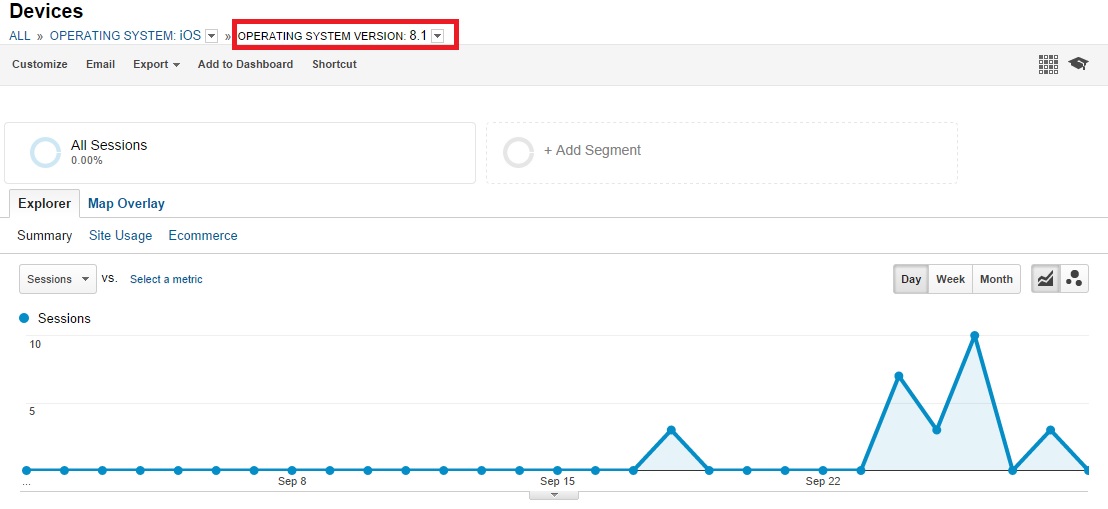Switch to line chart view icon
This screenshot has width=1108, height=509.
(1045, 279)
